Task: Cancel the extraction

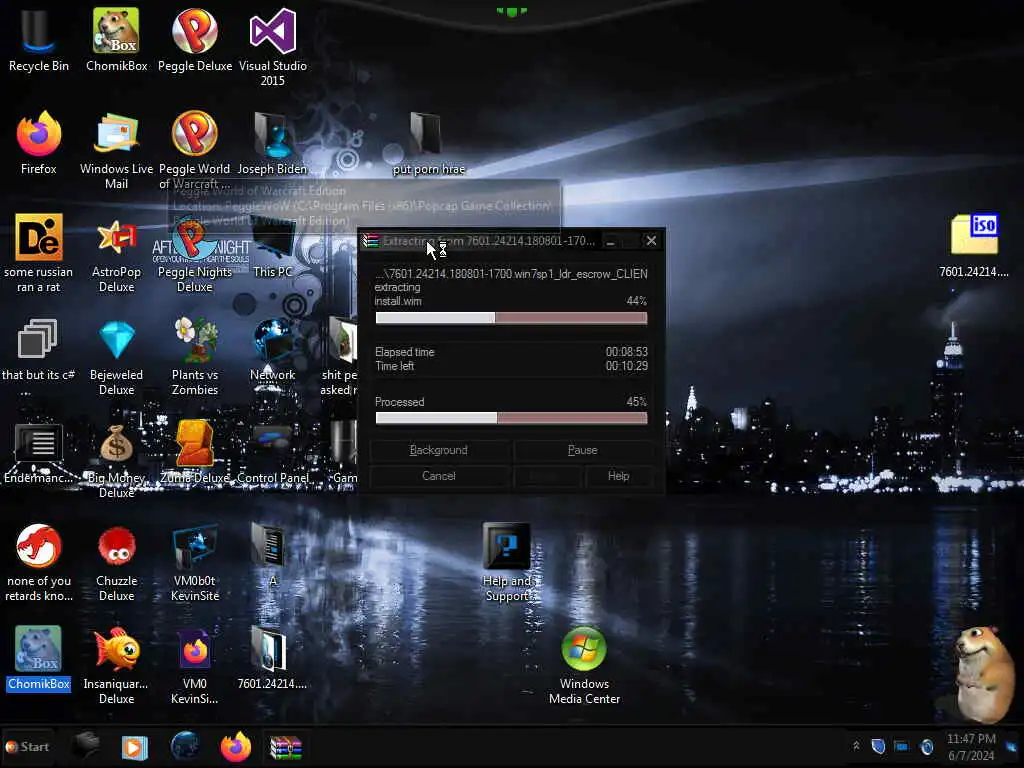Action: 438,476
